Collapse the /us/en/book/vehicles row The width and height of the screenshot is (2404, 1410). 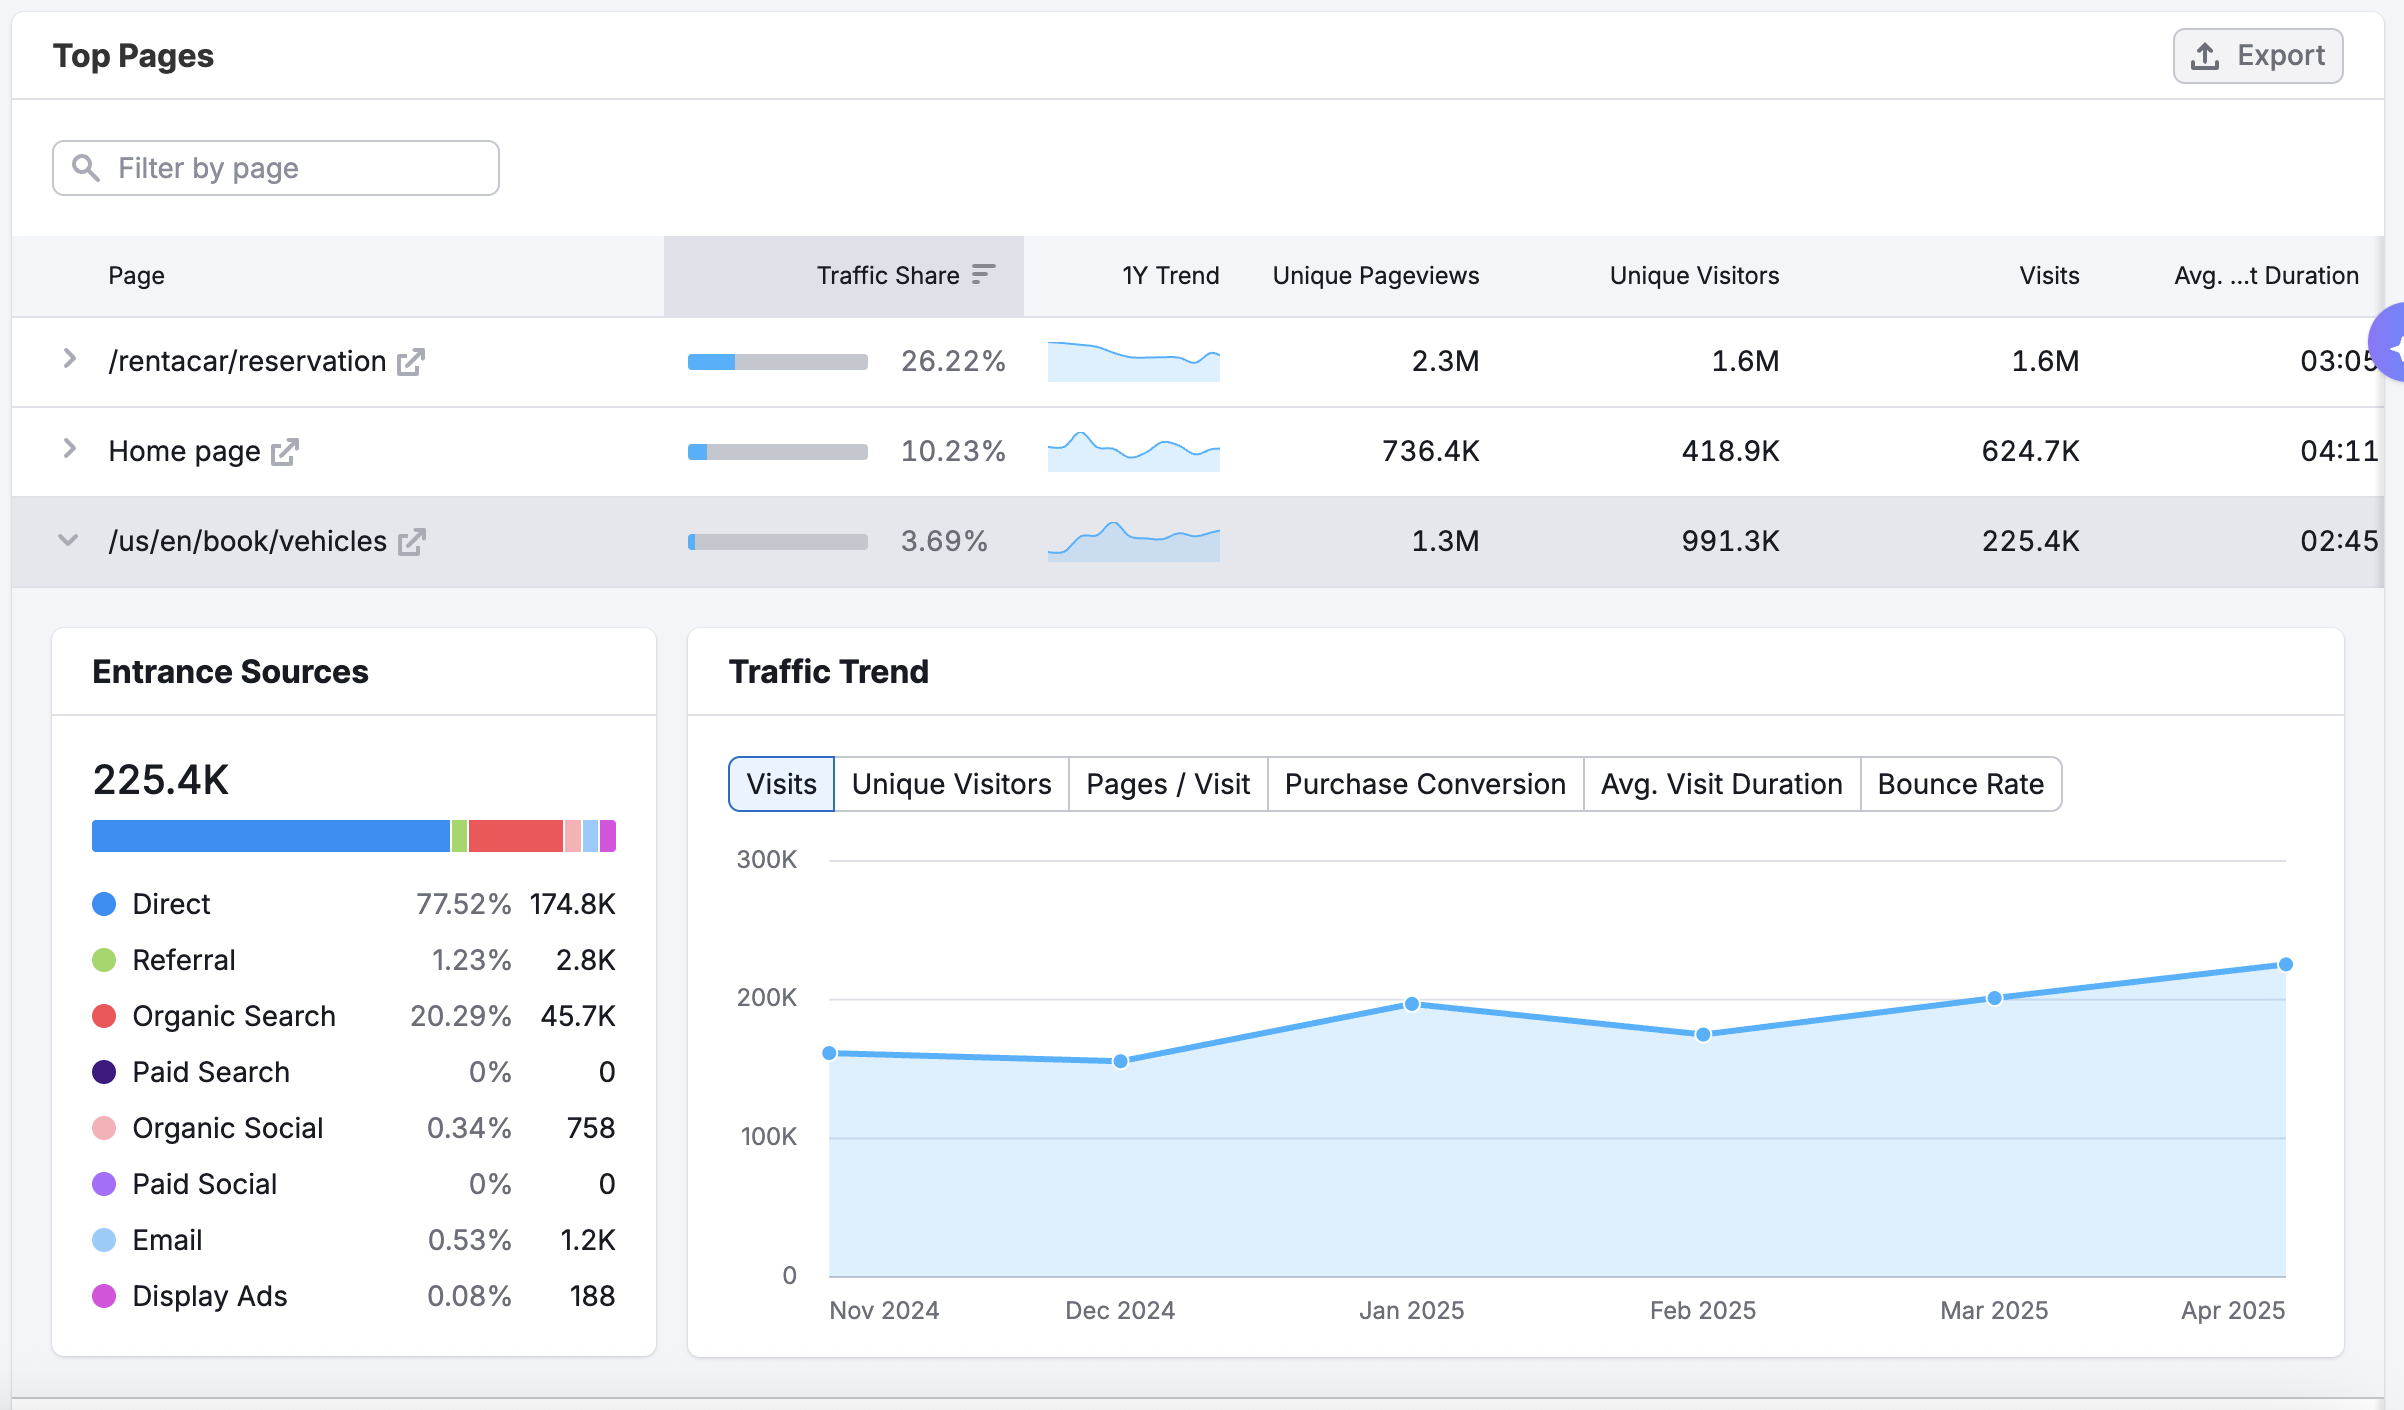click(x=68, y=540)
